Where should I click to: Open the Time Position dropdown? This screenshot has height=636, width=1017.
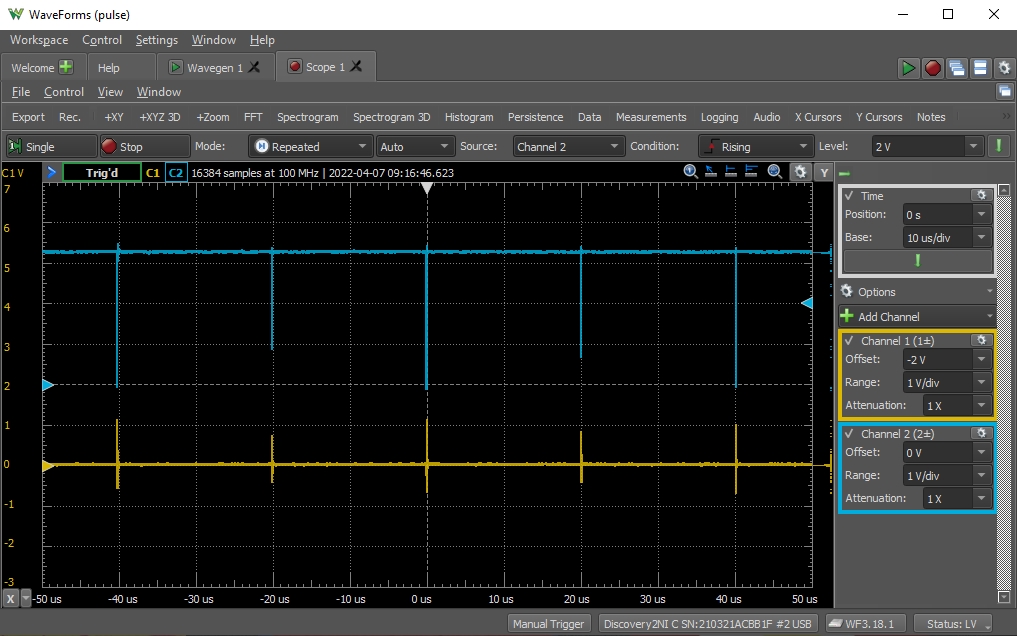(x=981, y=214)
